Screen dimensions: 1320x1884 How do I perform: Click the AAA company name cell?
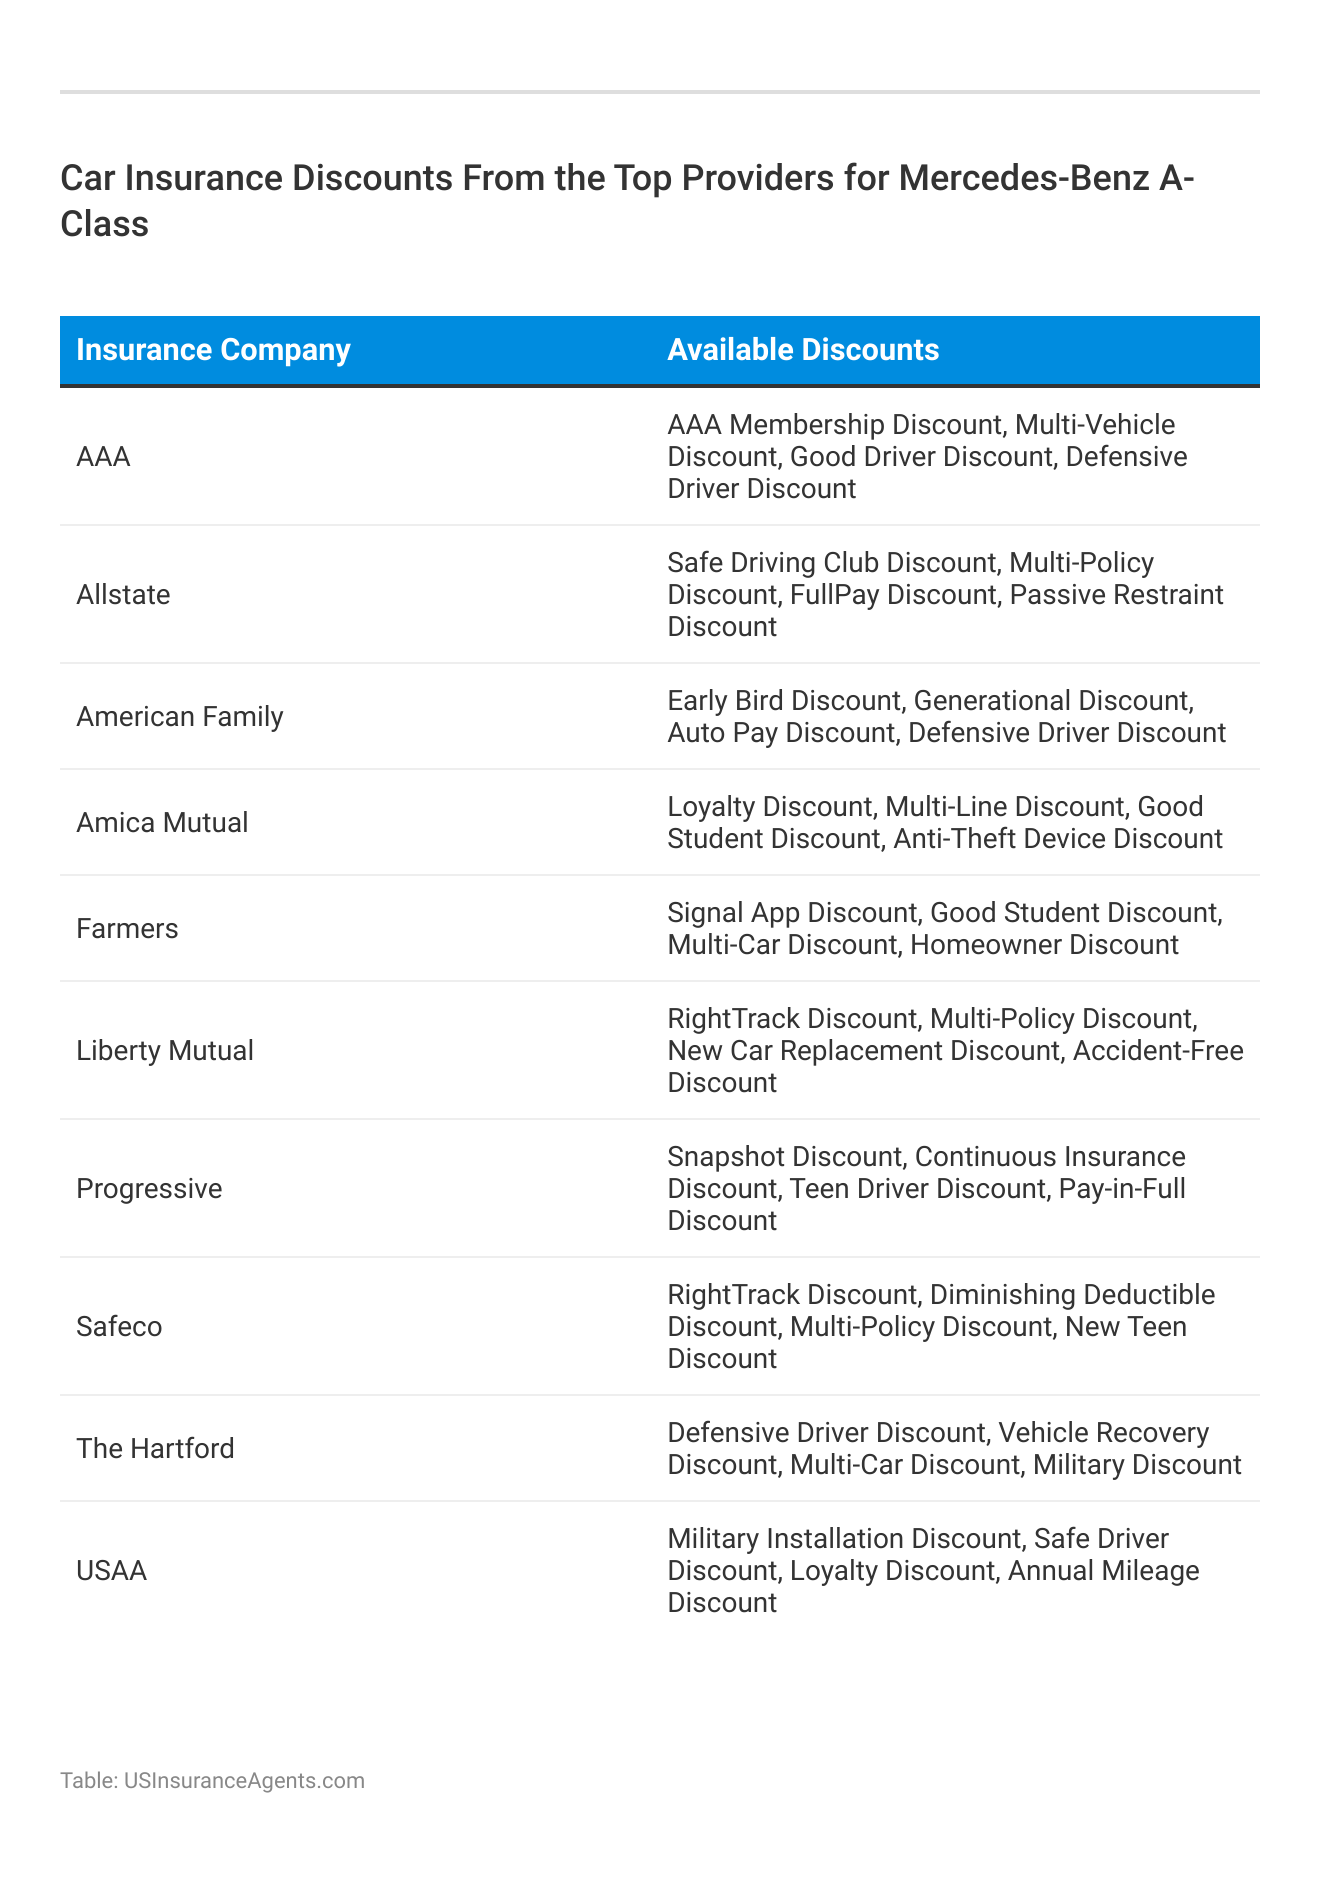pyautogui.click(x=104, y=457)
